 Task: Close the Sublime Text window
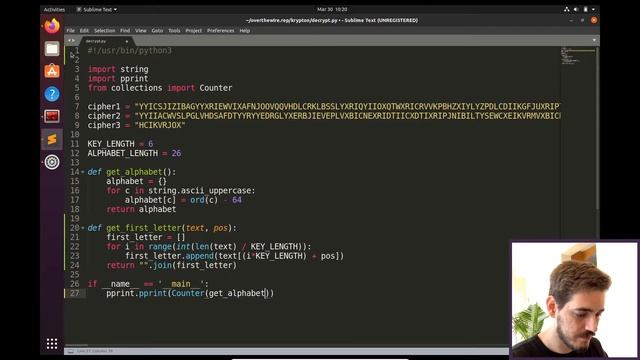pyautogui.click(x=594, y=20)
